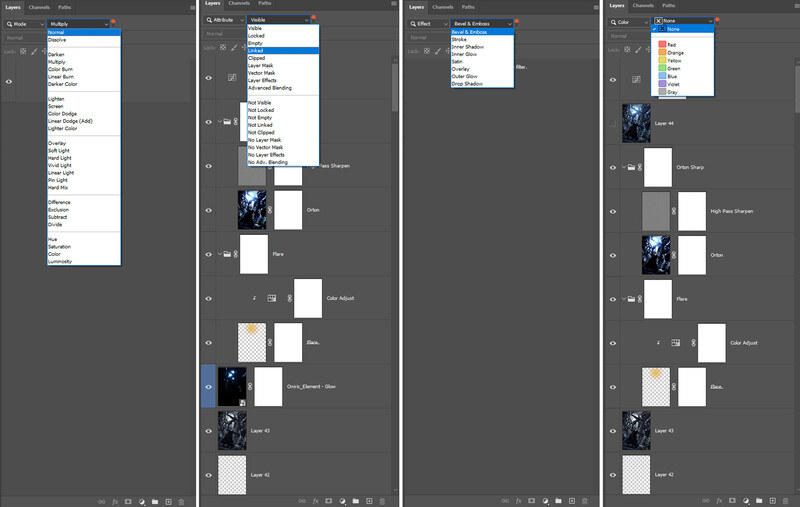This screenshot has height=507, width=800.
Task: Pick the Green color label swatch
Action: (x=662, y=68)
